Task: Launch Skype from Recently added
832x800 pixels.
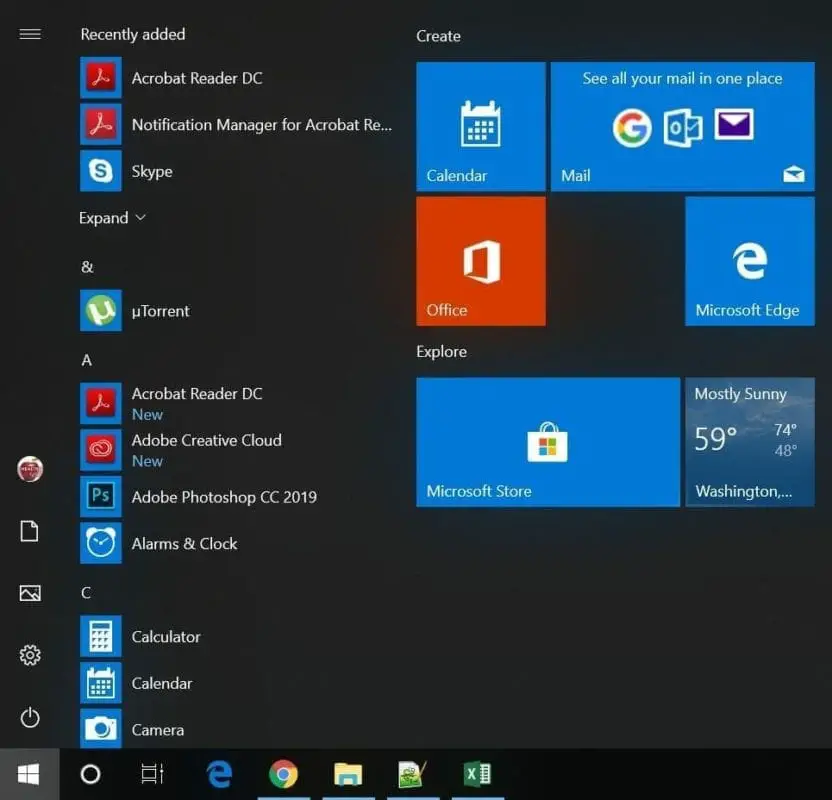Action: point(236,171)
